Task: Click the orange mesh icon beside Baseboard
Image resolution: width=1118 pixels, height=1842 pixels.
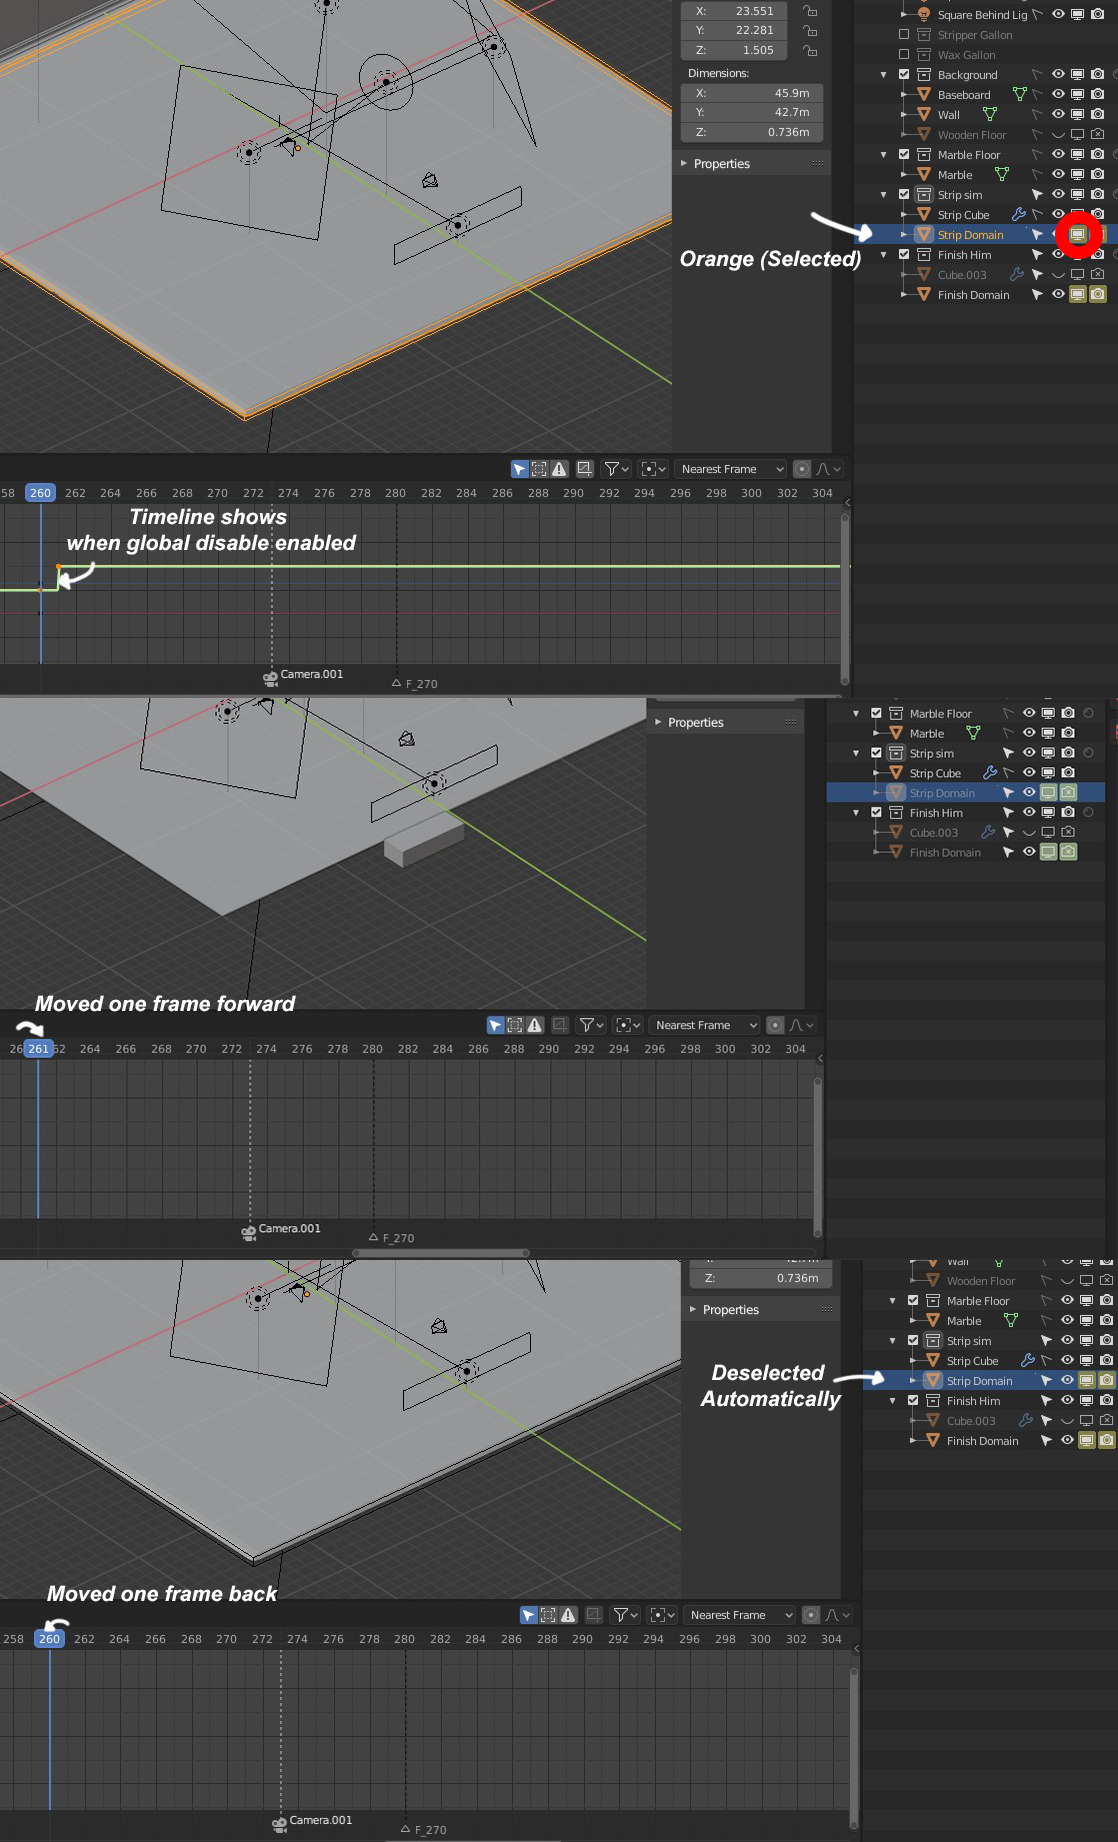Action: click(x=924, y=95)
